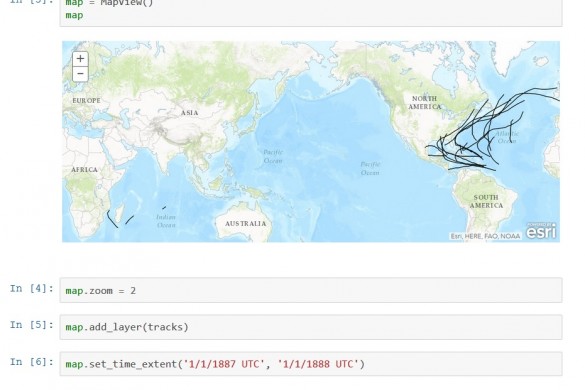The image size is (585, 390).
Task: Open the Esri, HERE, FAO, NOAA attribution
Action: (x=485, y=236)
